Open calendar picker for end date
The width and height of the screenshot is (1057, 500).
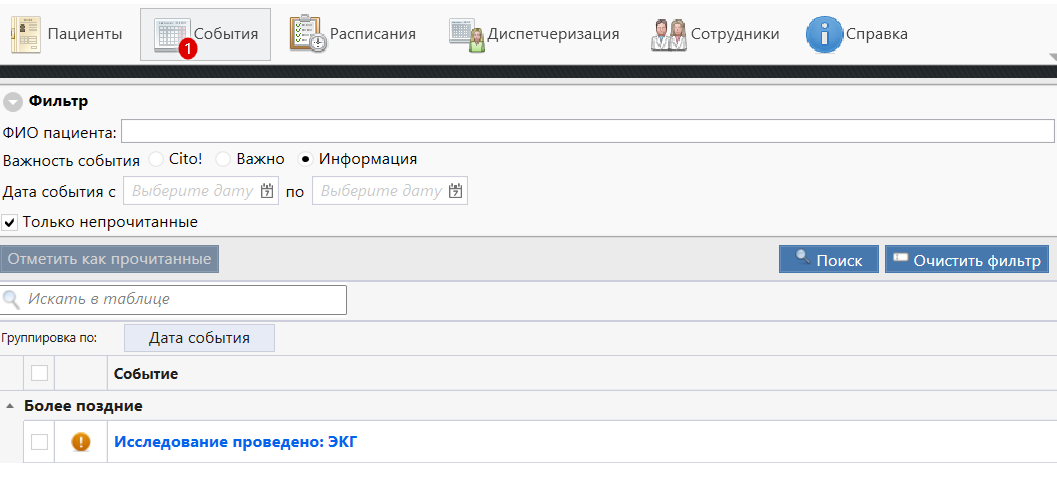456,191
